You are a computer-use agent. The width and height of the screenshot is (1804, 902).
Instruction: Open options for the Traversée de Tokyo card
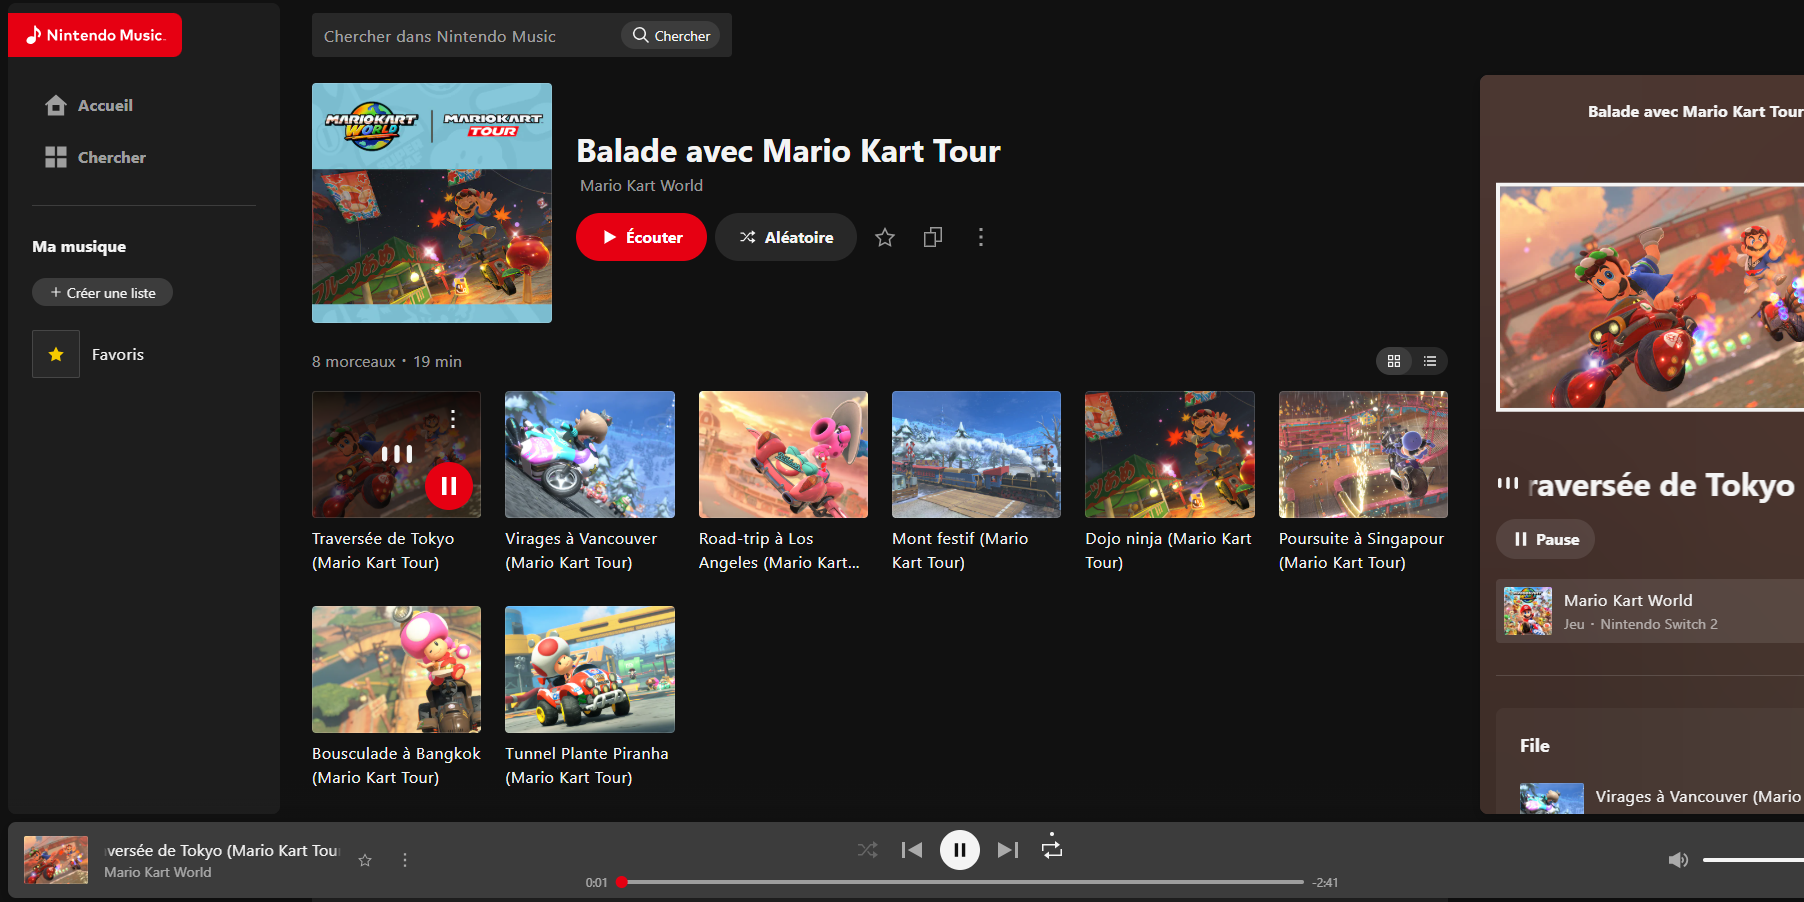point(453,418)
